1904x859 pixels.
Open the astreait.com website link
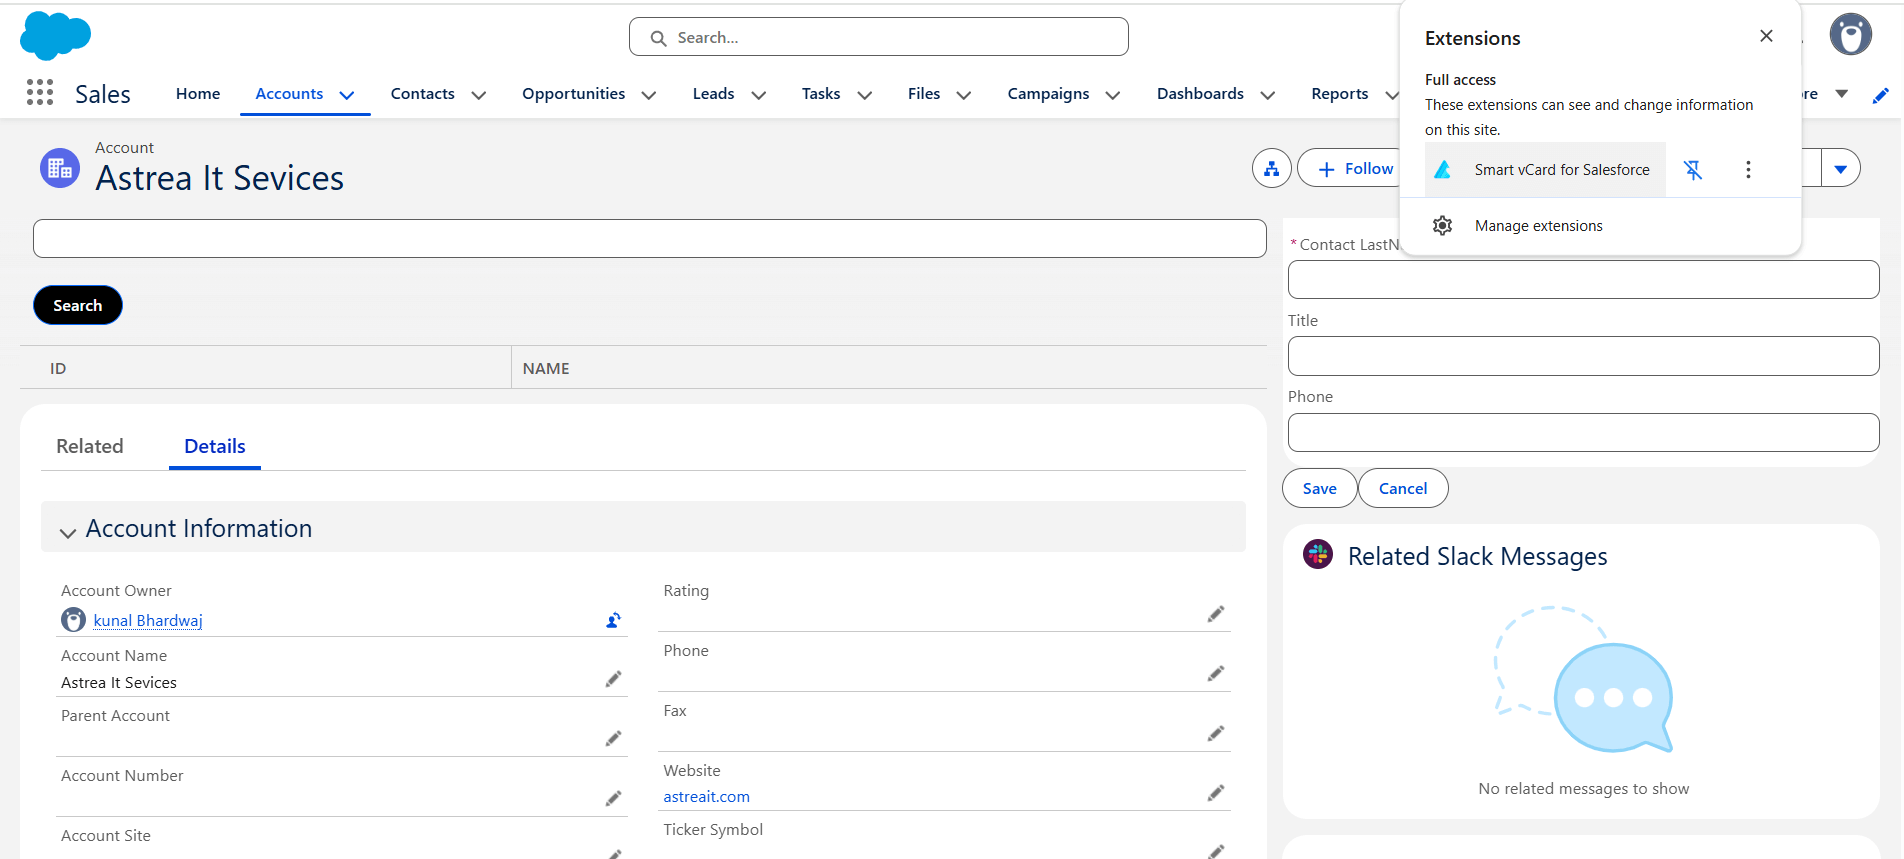(x=706, y=797)
